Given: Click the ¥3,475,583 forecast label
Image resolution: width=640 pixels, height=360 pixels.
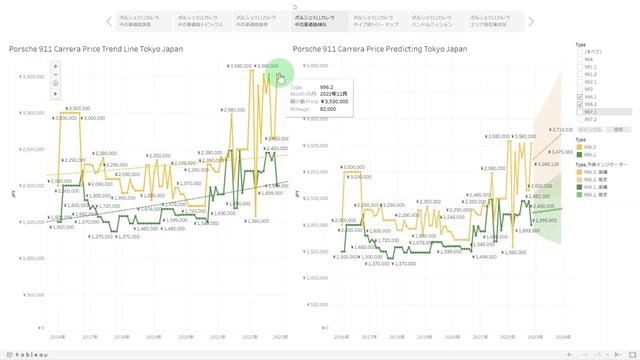Looking at the screenshot, I should click(x=562, y=152).
